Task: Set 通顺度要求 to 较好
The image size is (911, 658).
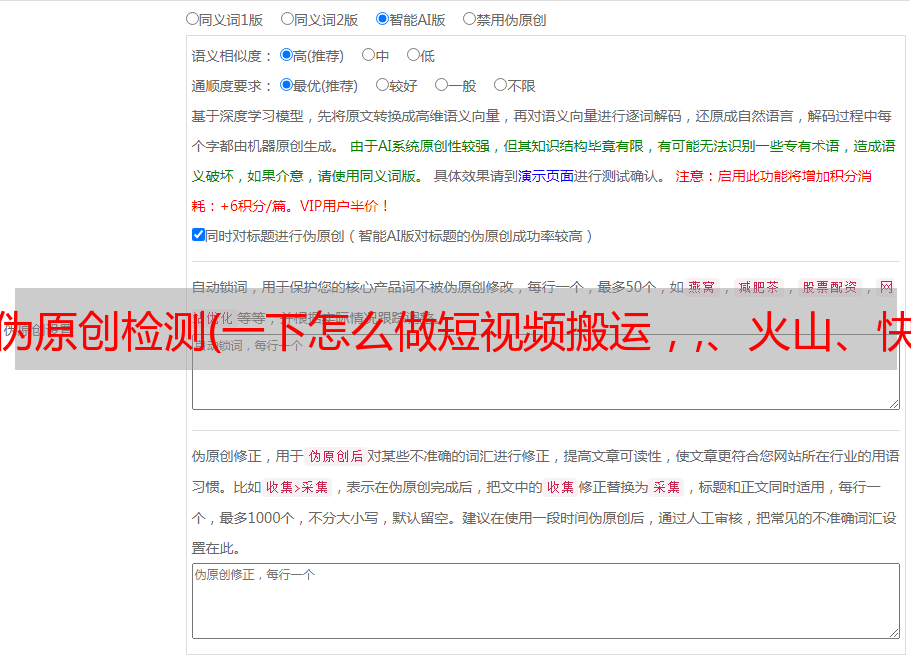Action: tap(382, 85)
